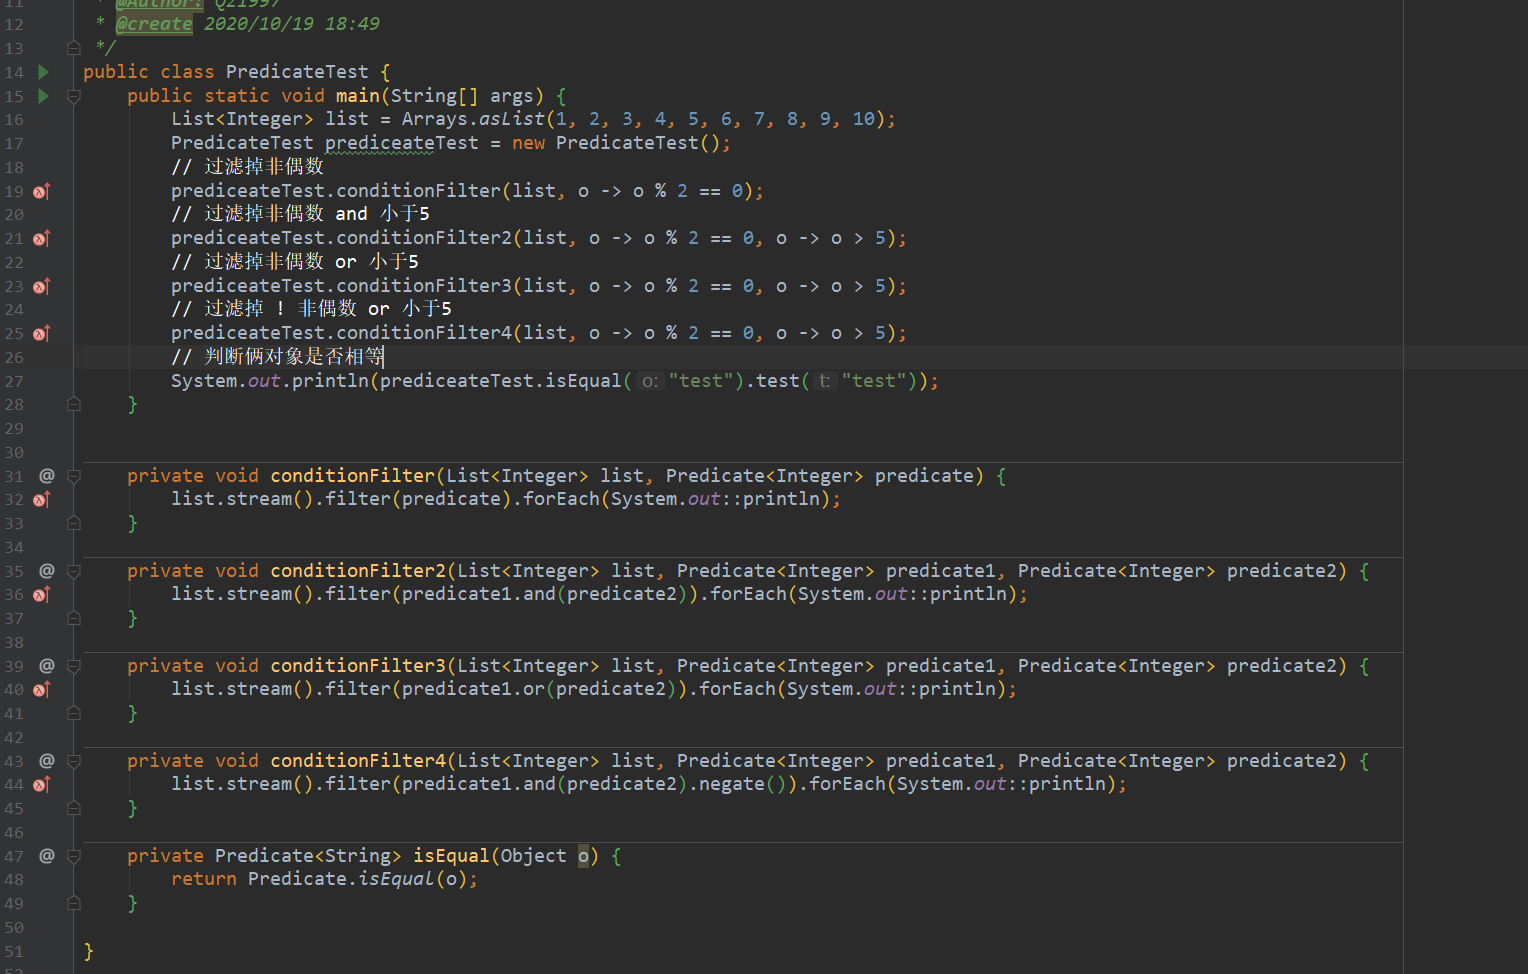Image resolution: width=1528 pixels, height=974 pixels.
Task: Click the comment '// 判断俩对象是否相等'
Action: point(277,357)
